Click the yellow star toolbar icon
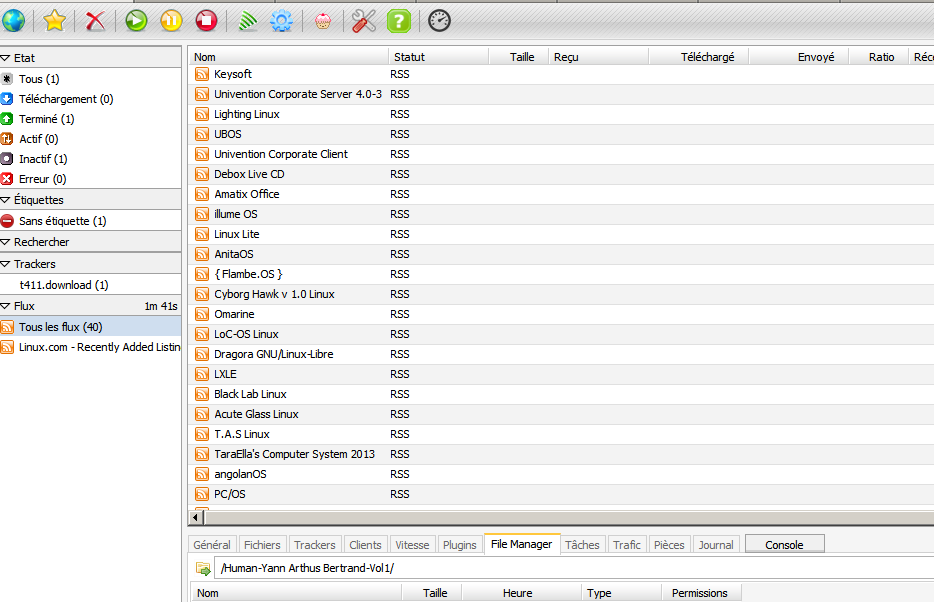This screenshot has width=934, height=602. coord(55,20)
